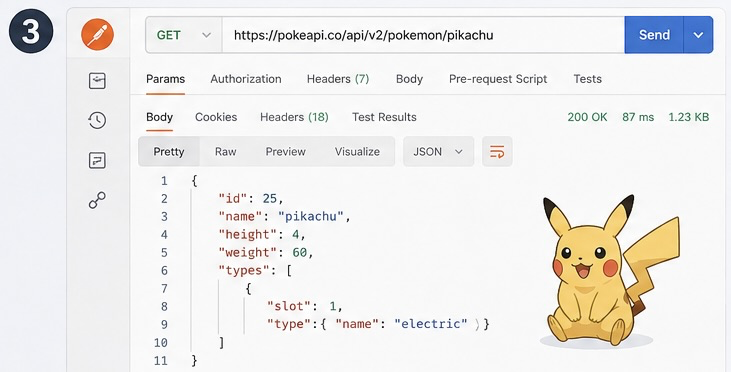The height and width of the screenshot is (372, 731).
Task: Click the Send button
Action: [x=654, y=35]
